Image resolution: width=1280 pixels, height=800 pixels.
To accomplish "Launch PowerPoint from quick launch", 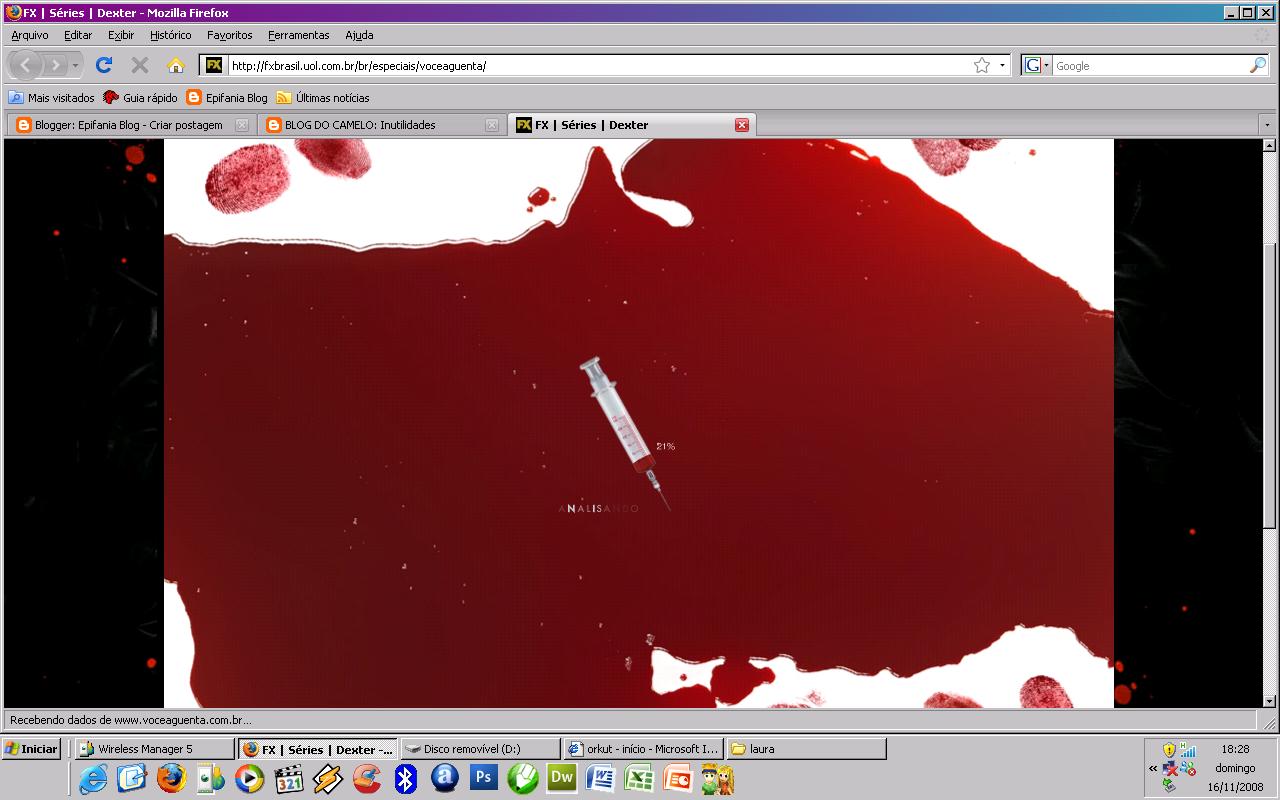I will pyautogui.click(x=679, y=779).
